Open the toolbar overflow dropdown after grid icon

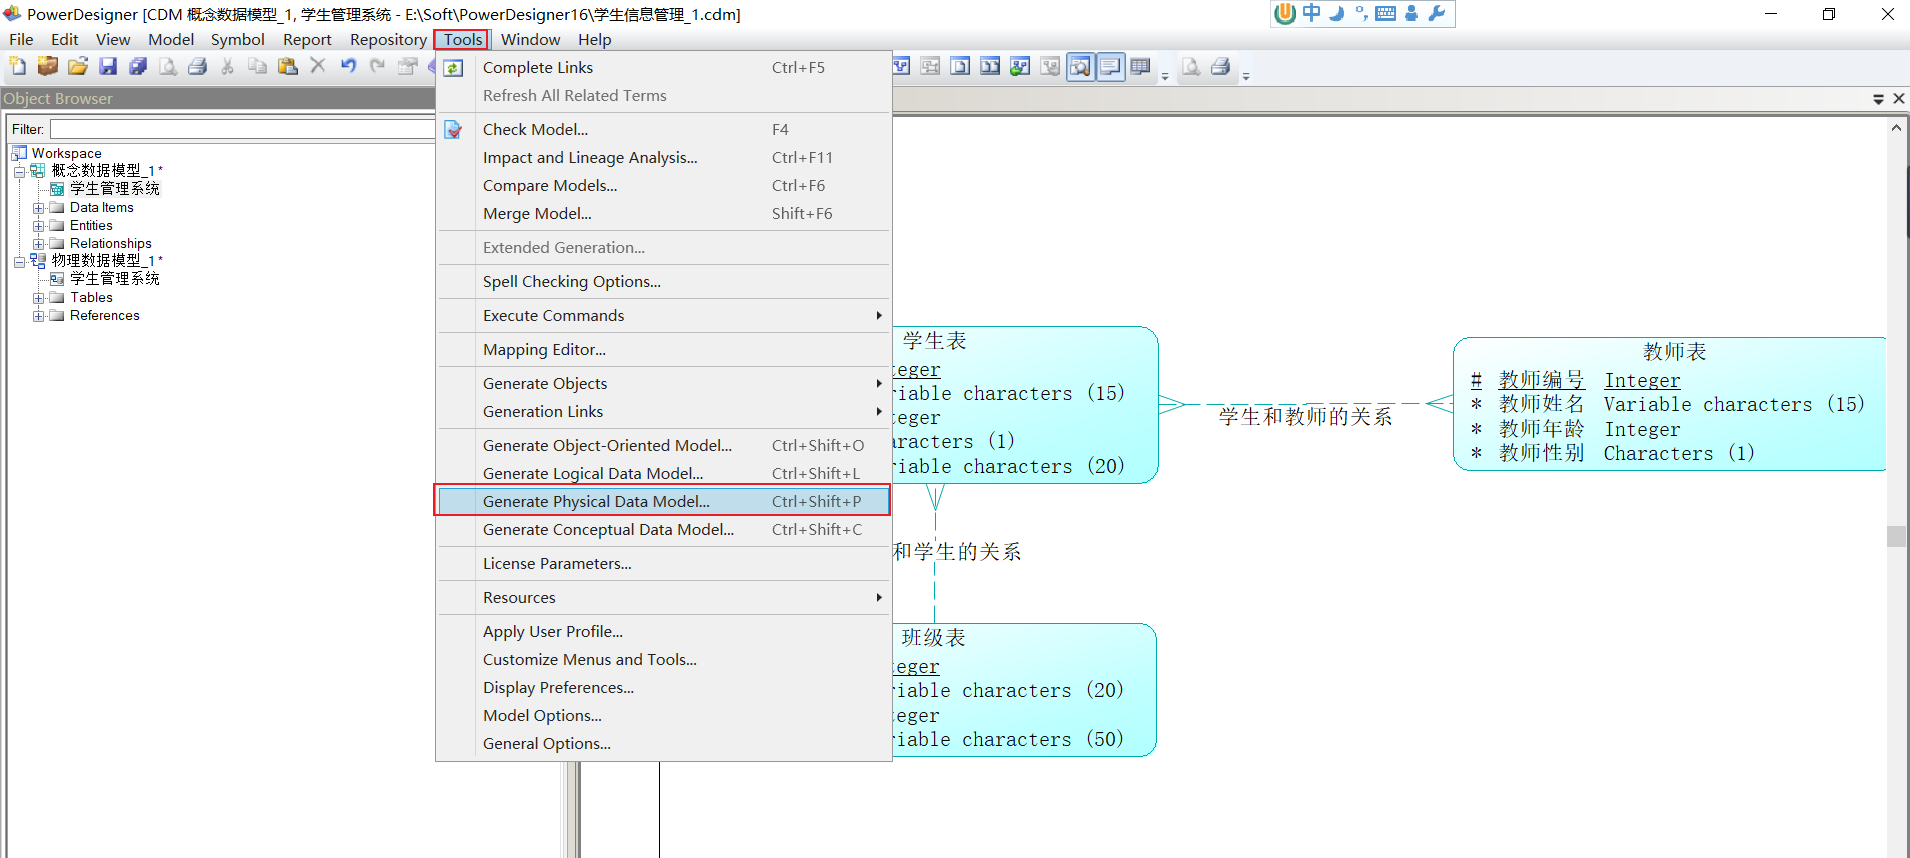click(1165, 76)
